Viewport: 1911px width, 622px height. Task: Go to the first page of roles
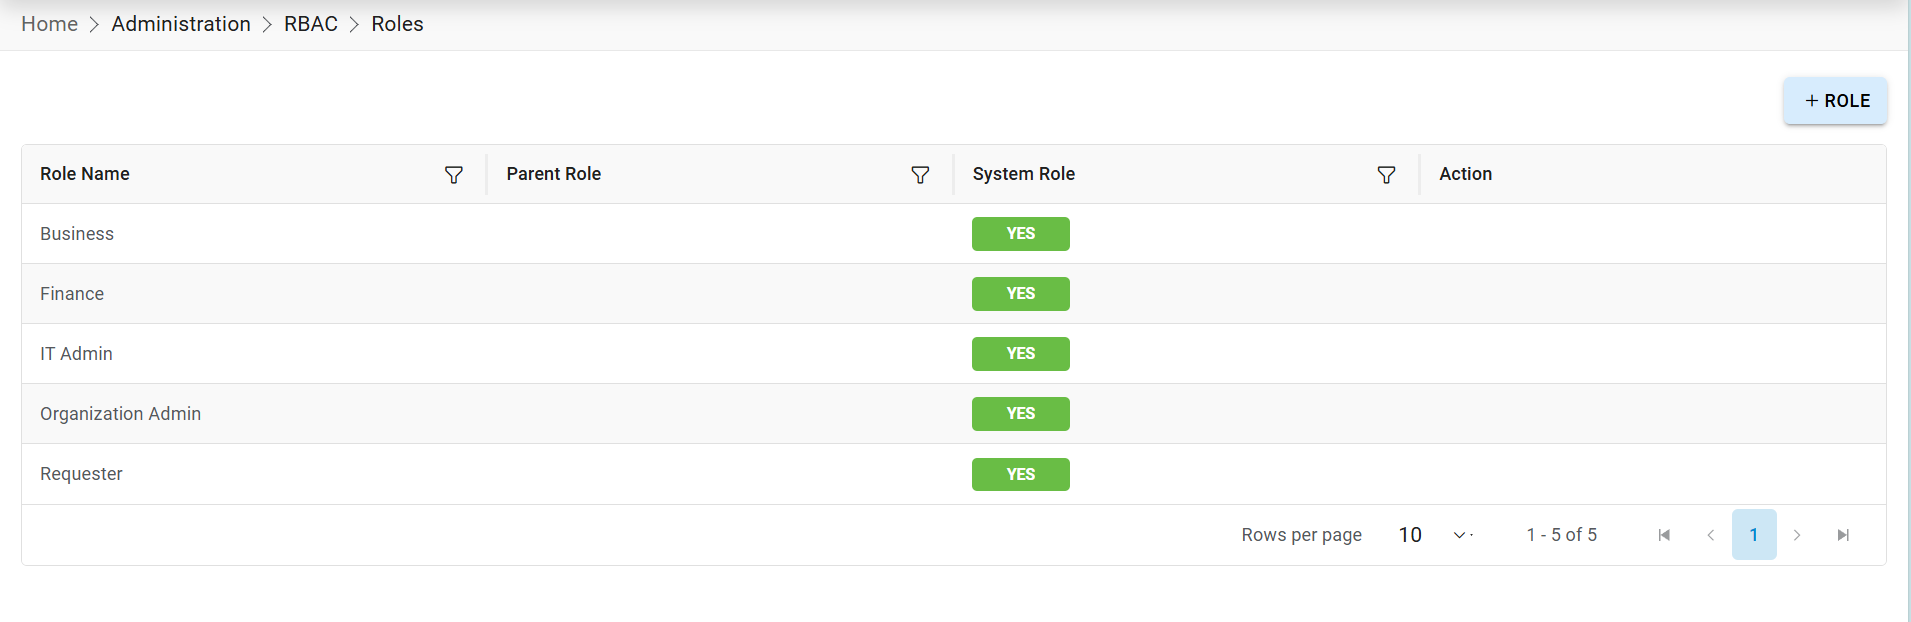pos(1664,535)
